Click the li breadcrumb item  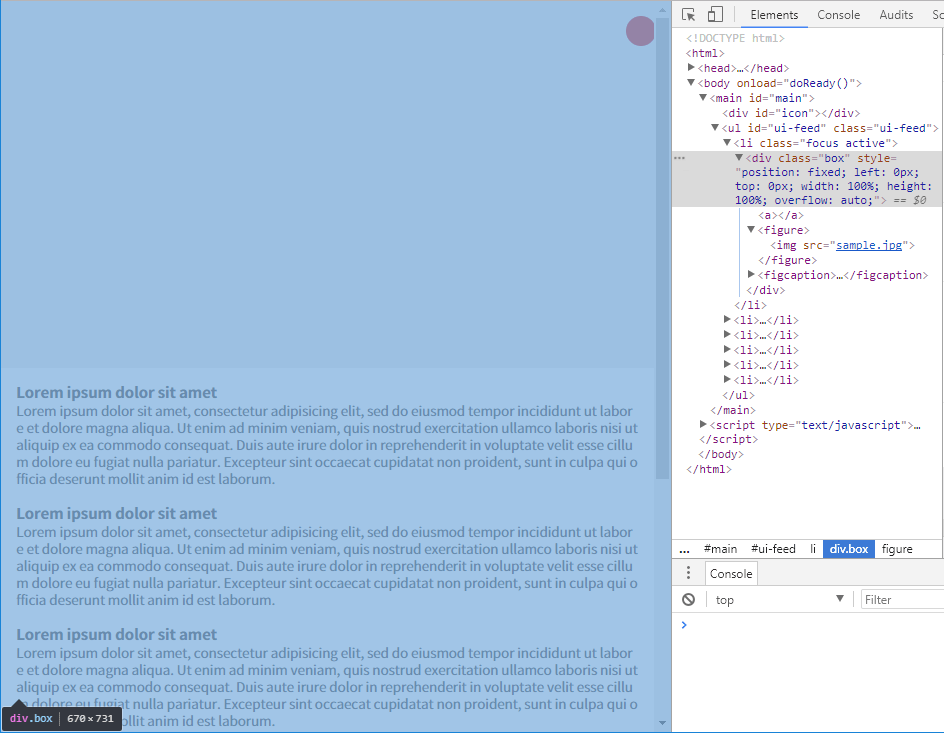click(x=813, y=549)
